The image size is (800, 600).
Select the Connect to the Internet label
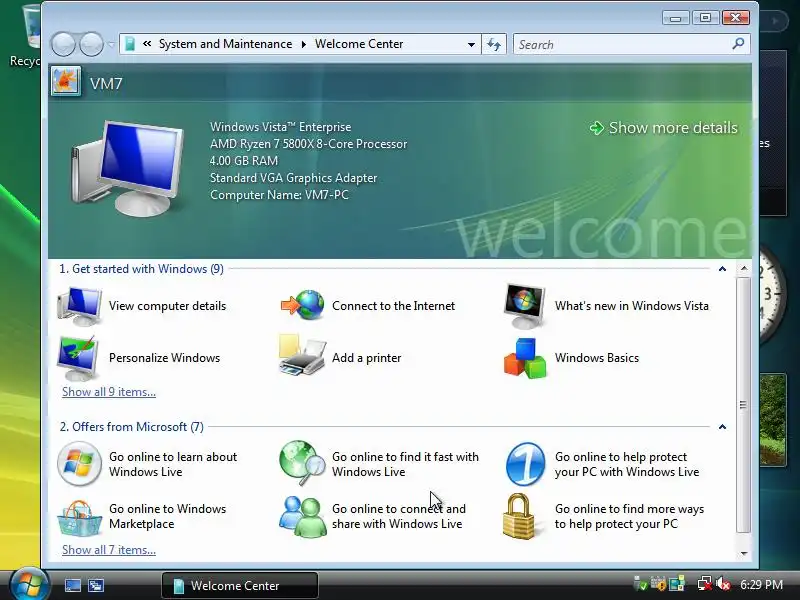393,306
